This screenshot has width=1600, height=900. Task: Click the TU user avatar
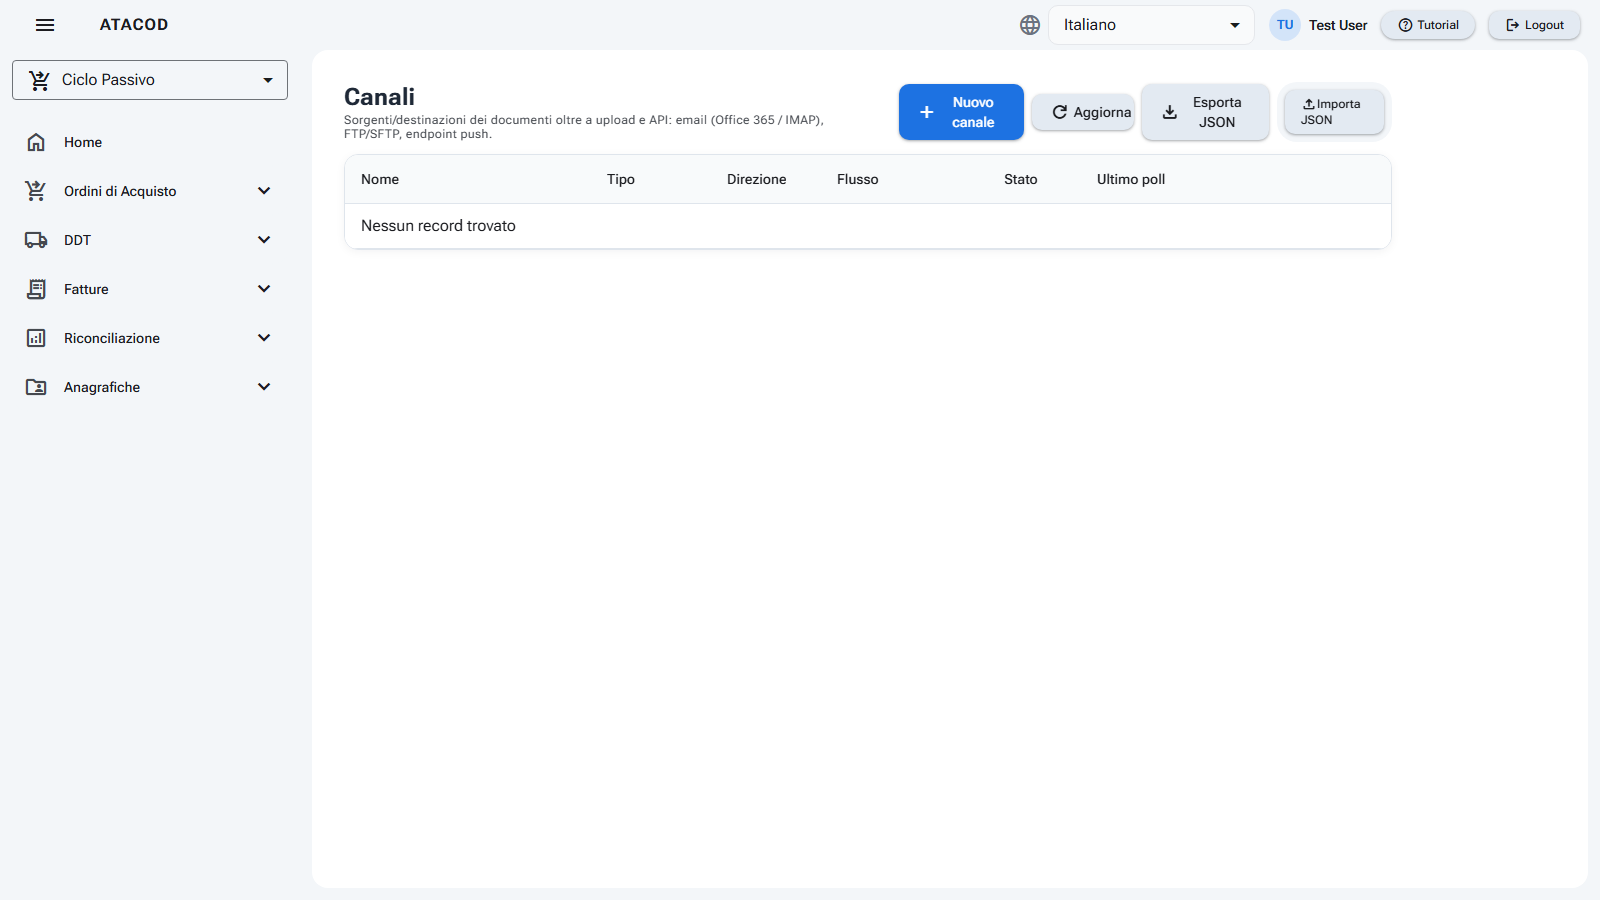[1285, 25]
